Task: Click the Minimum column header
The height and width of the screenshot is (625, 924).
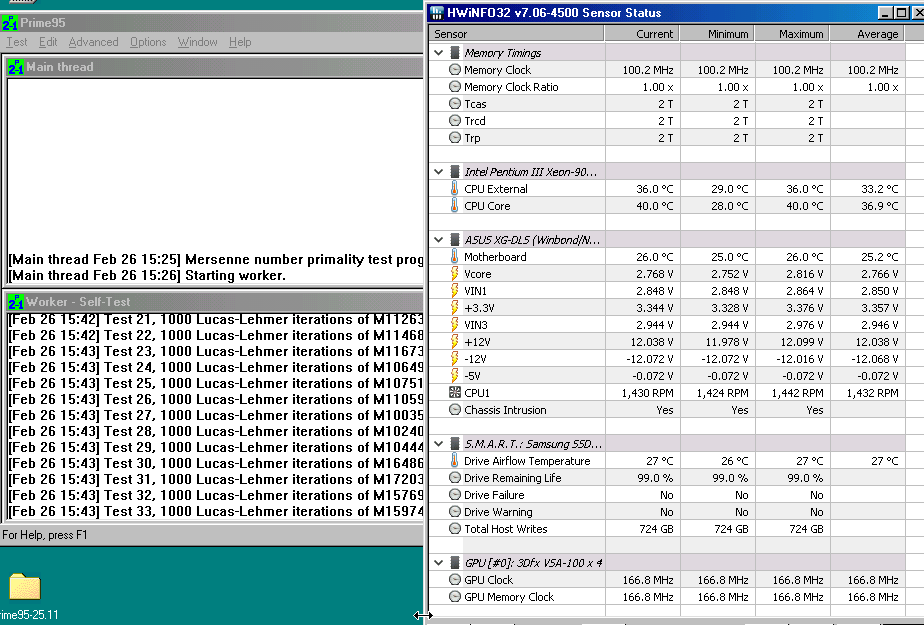Action: click(717, 34)
